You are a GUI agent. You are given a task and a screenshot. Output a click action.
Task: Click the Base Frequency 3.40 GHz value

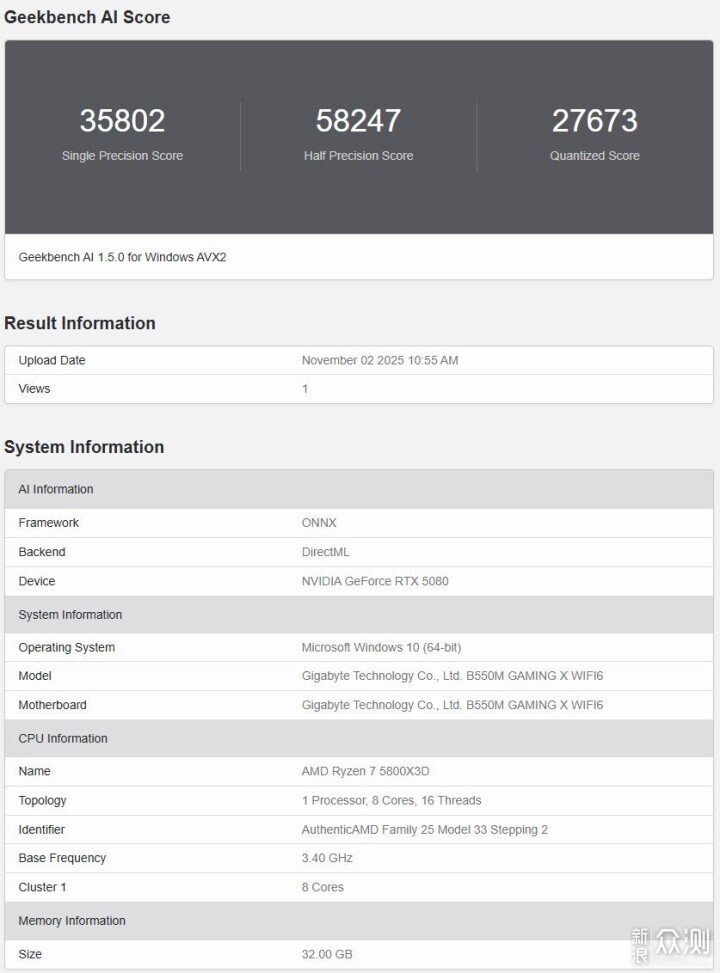pyautogui.click(x=327, y=858)
